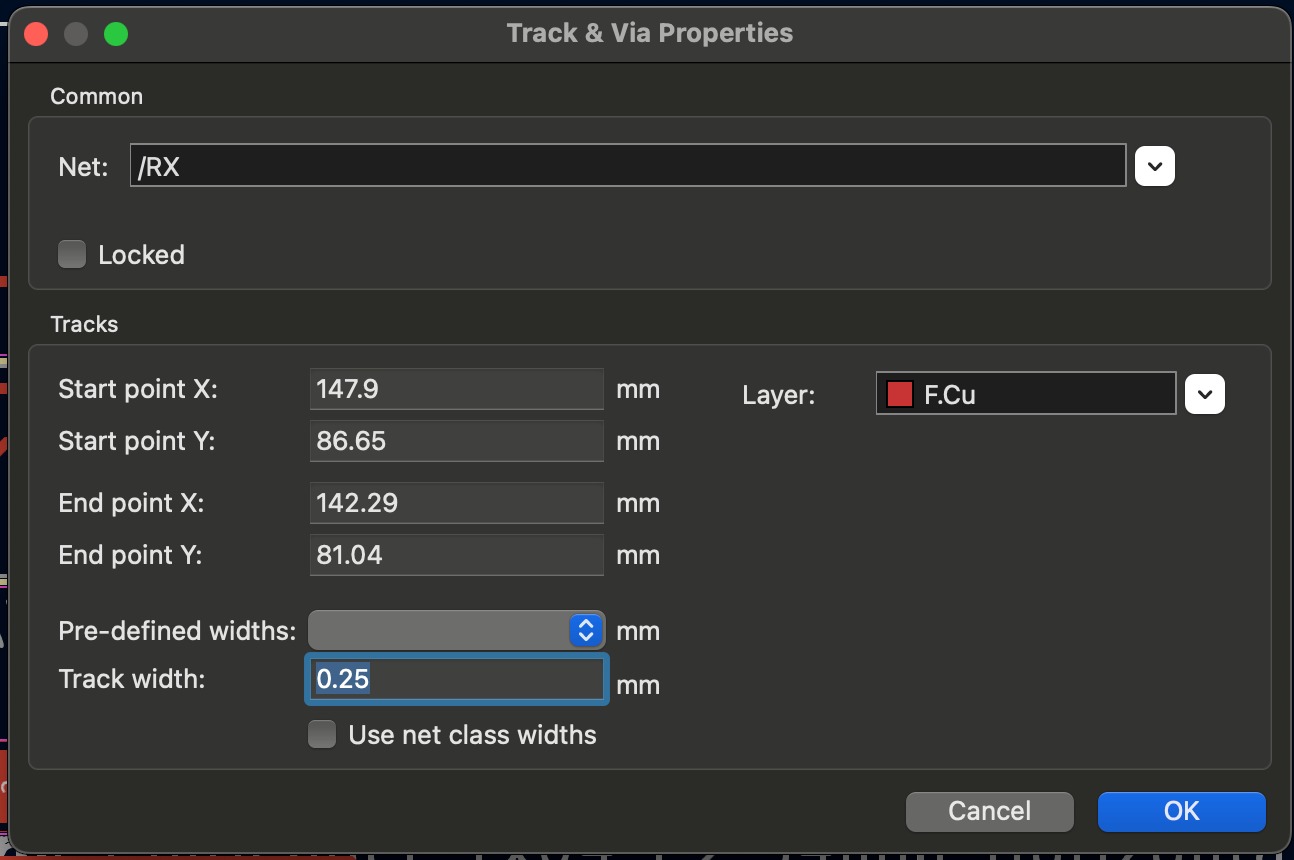Close the Track & Via Properties dialog
This screenshot has width=1294, height=860.
(37, 34)
